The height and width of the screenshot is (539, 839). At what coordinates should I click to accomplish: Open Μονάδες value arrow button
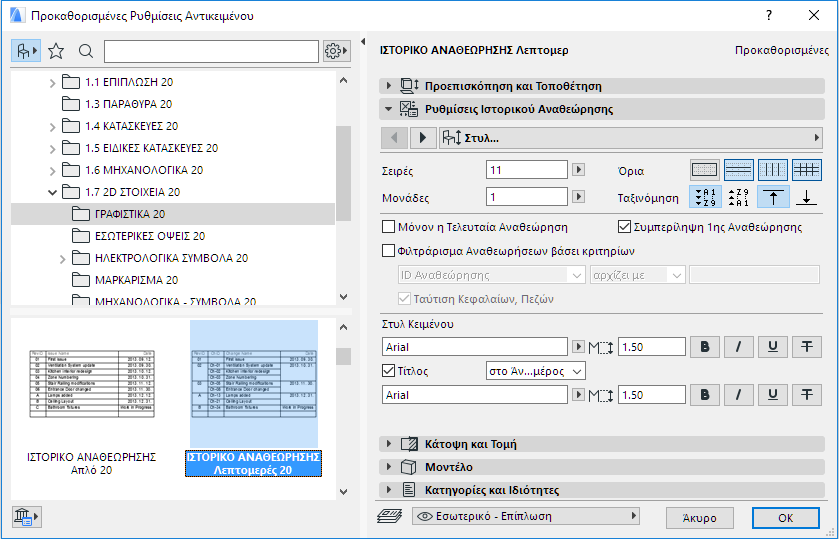click(x=578, y=196)
